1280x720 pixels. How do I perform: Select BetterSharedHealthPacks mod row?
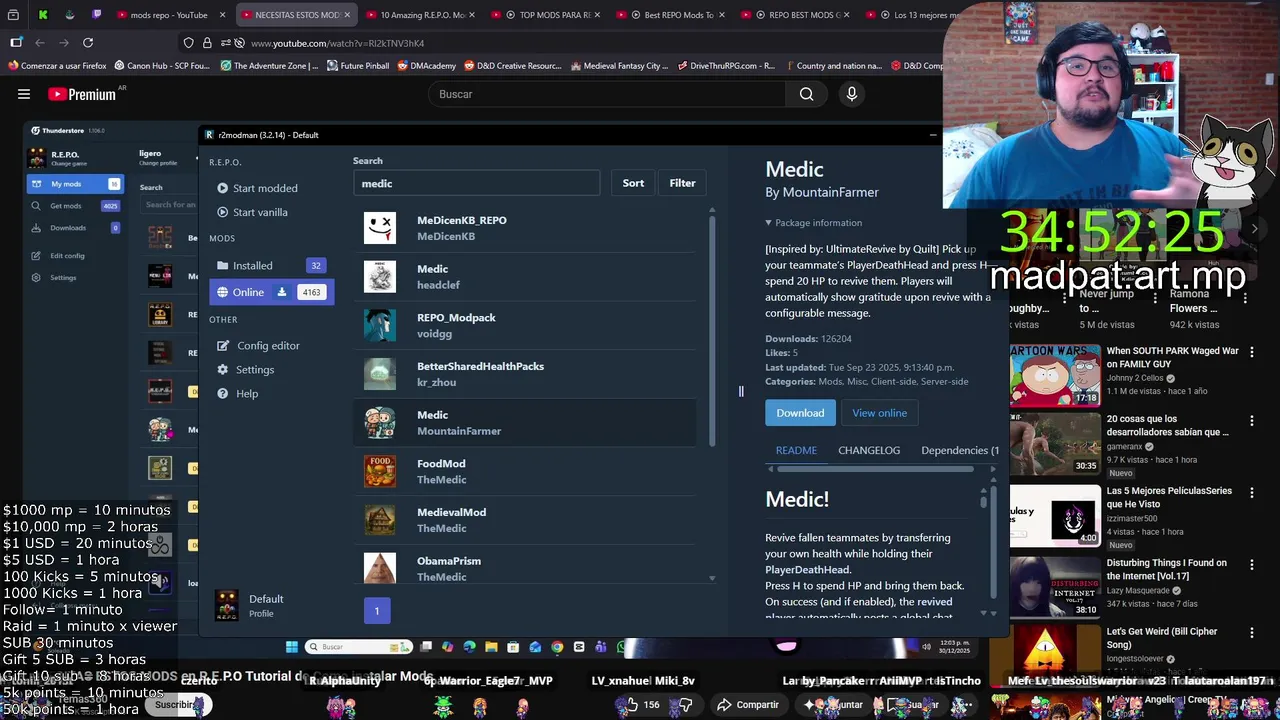point(525,374)
